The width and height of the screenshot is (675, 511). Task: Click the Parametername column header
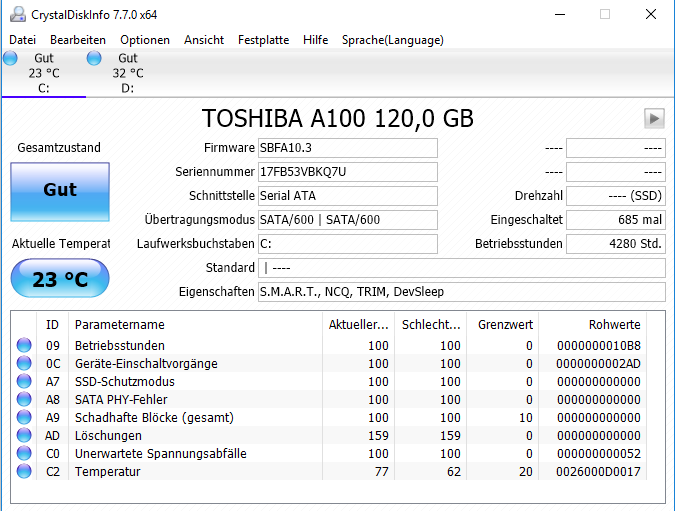point(195,325)
